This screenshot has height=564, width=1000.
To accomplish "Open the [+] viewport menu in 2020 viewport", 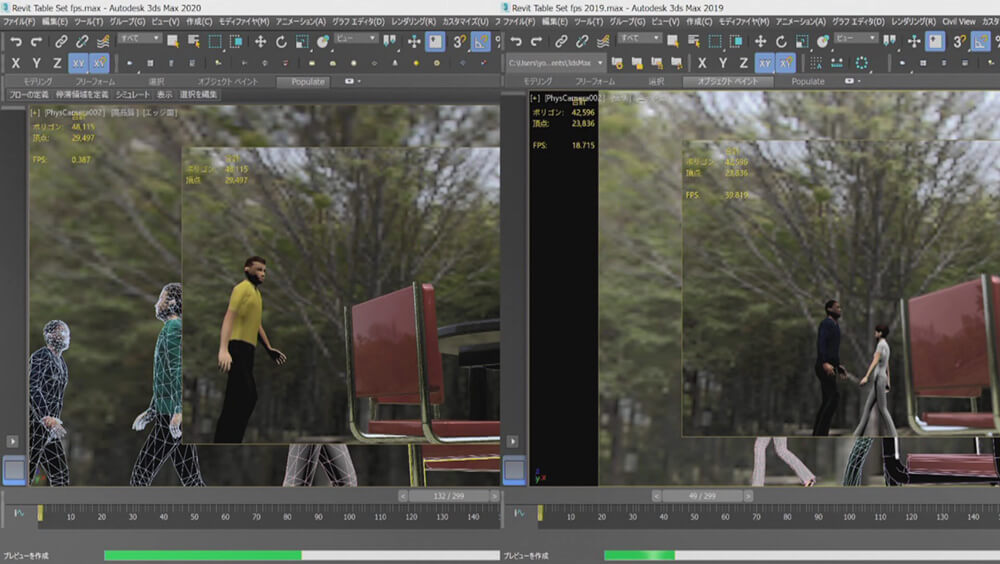I will (x=35, y=113).
